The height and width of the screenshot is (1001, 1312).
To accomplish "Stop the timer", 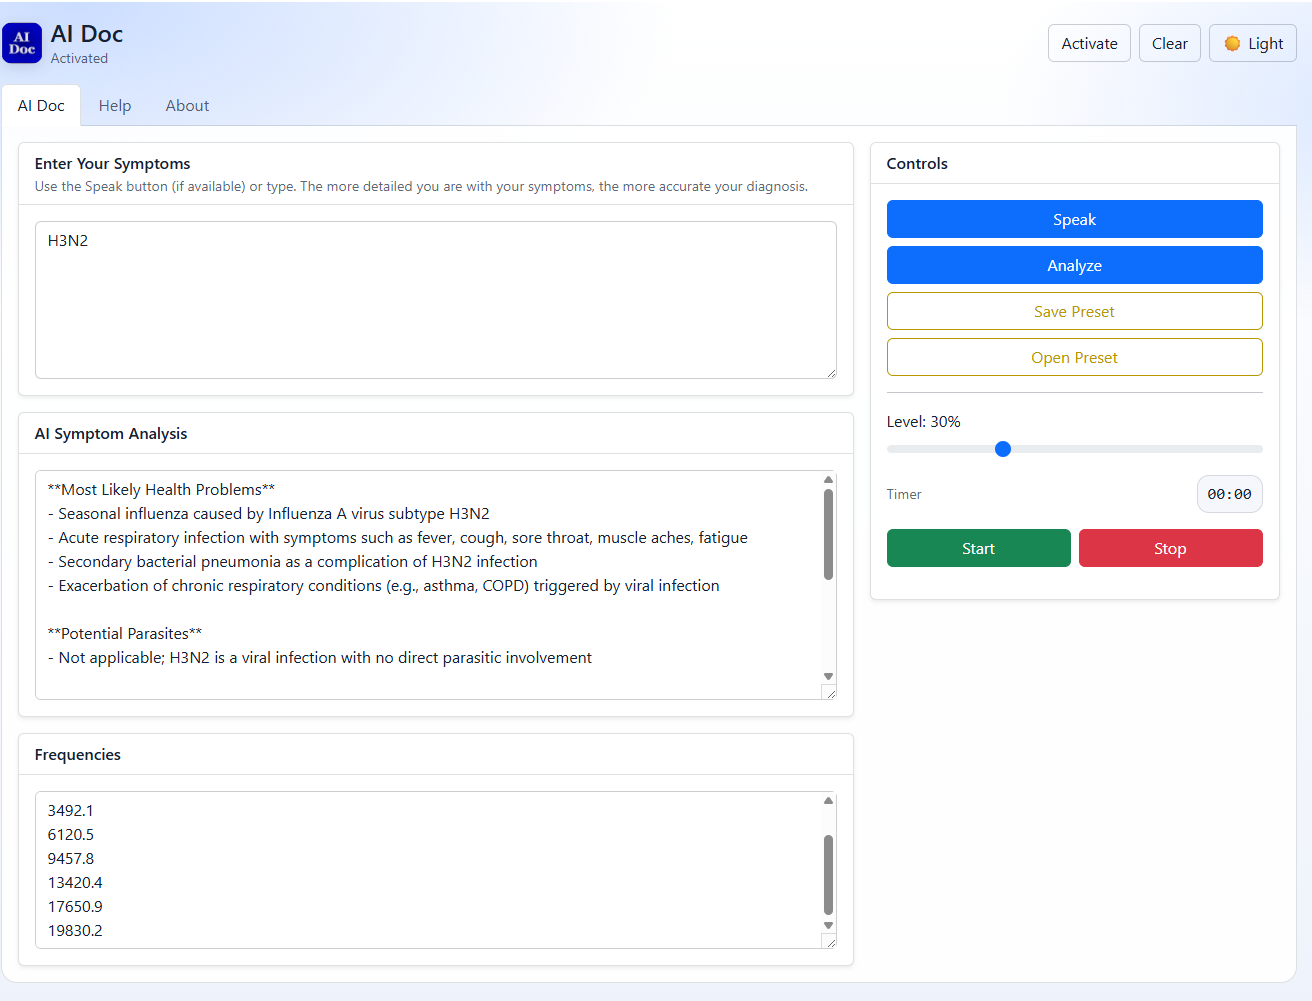I will [x=1171, y=548].
